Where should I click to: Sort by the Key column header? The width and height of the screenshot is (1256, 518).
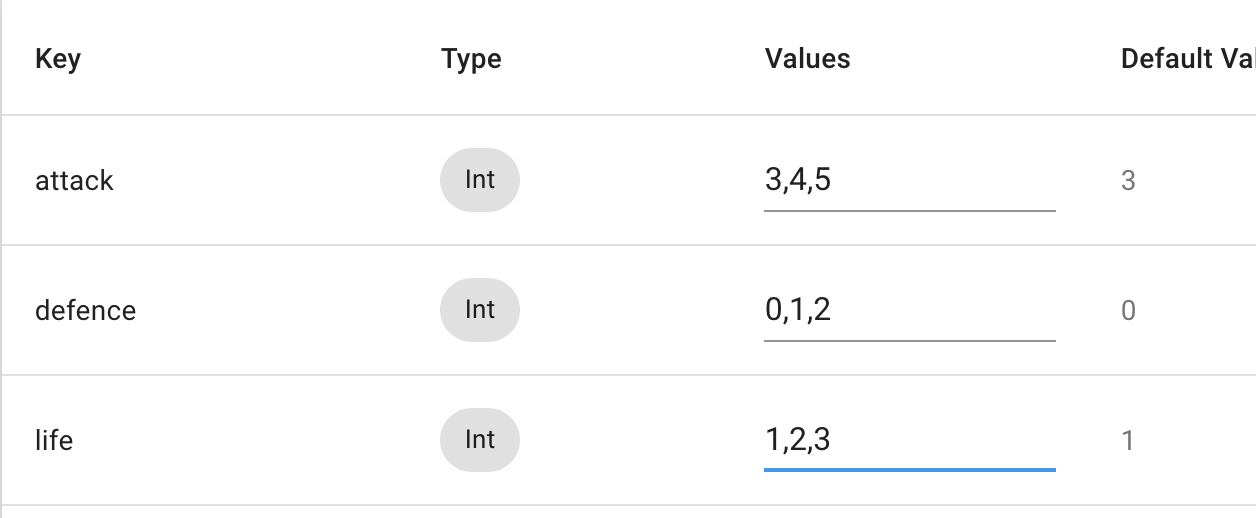click(x=58, y=59)
